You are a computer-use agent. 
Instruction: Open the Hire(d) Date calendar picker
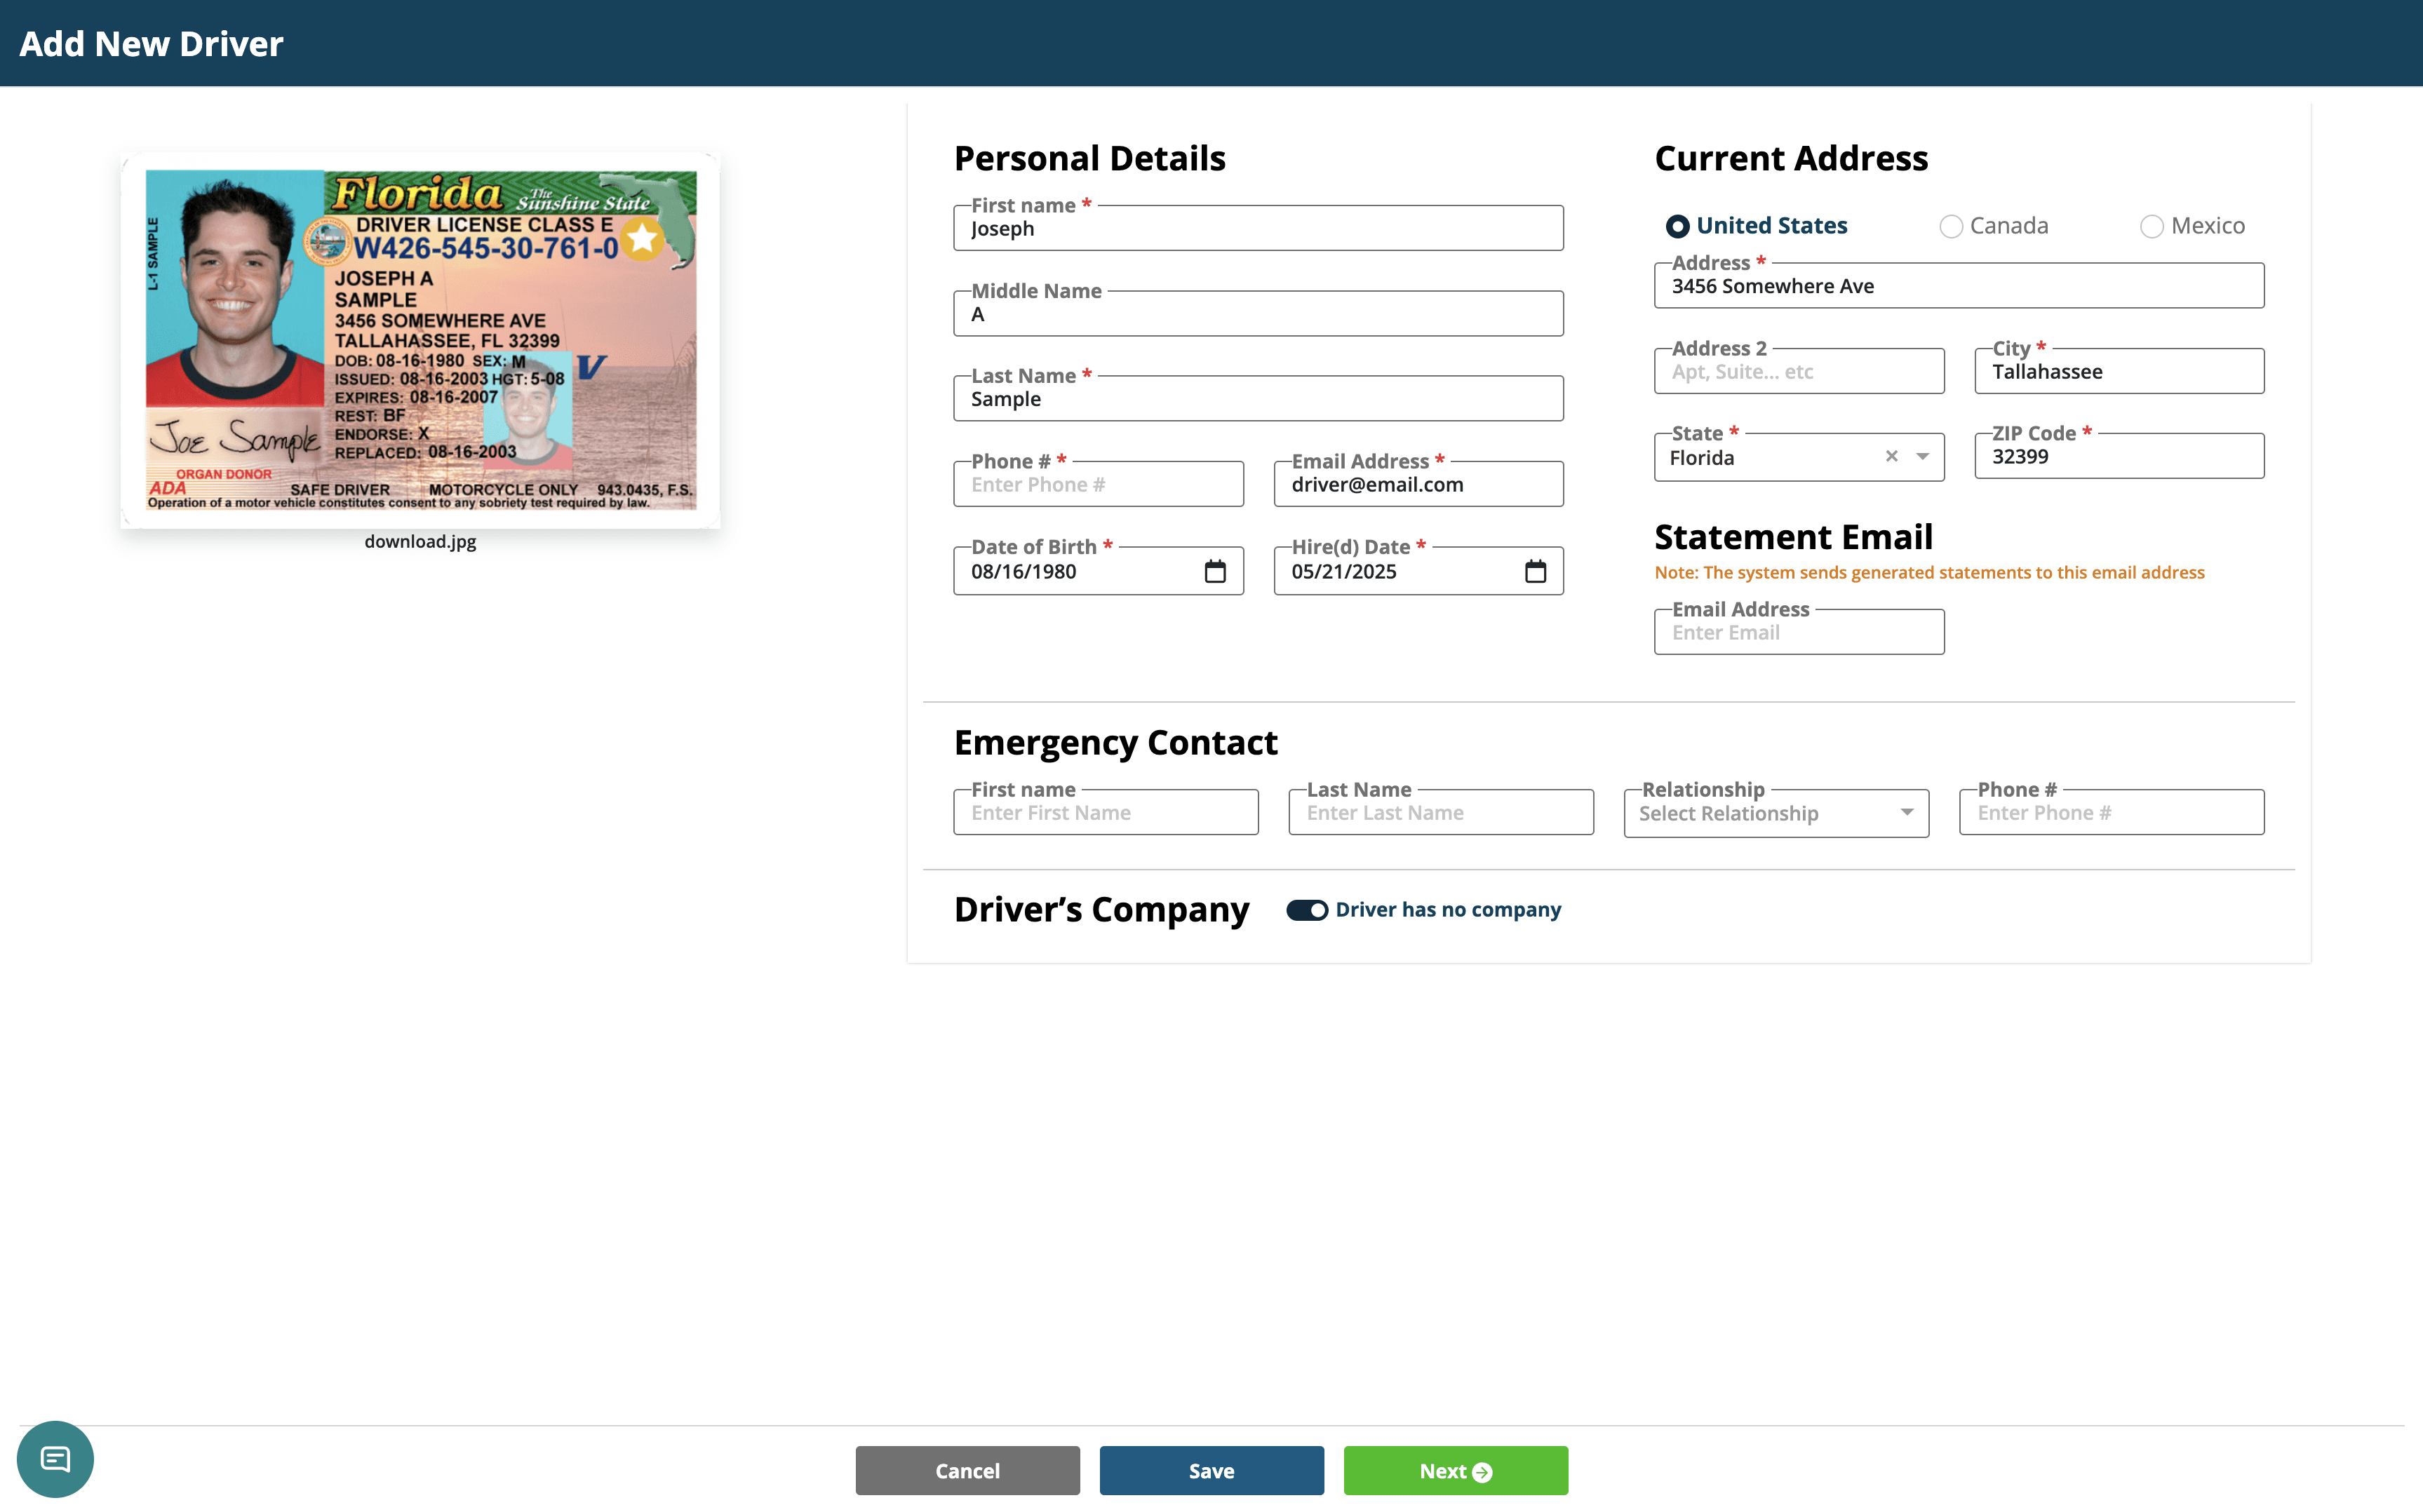coord(1535,571)
